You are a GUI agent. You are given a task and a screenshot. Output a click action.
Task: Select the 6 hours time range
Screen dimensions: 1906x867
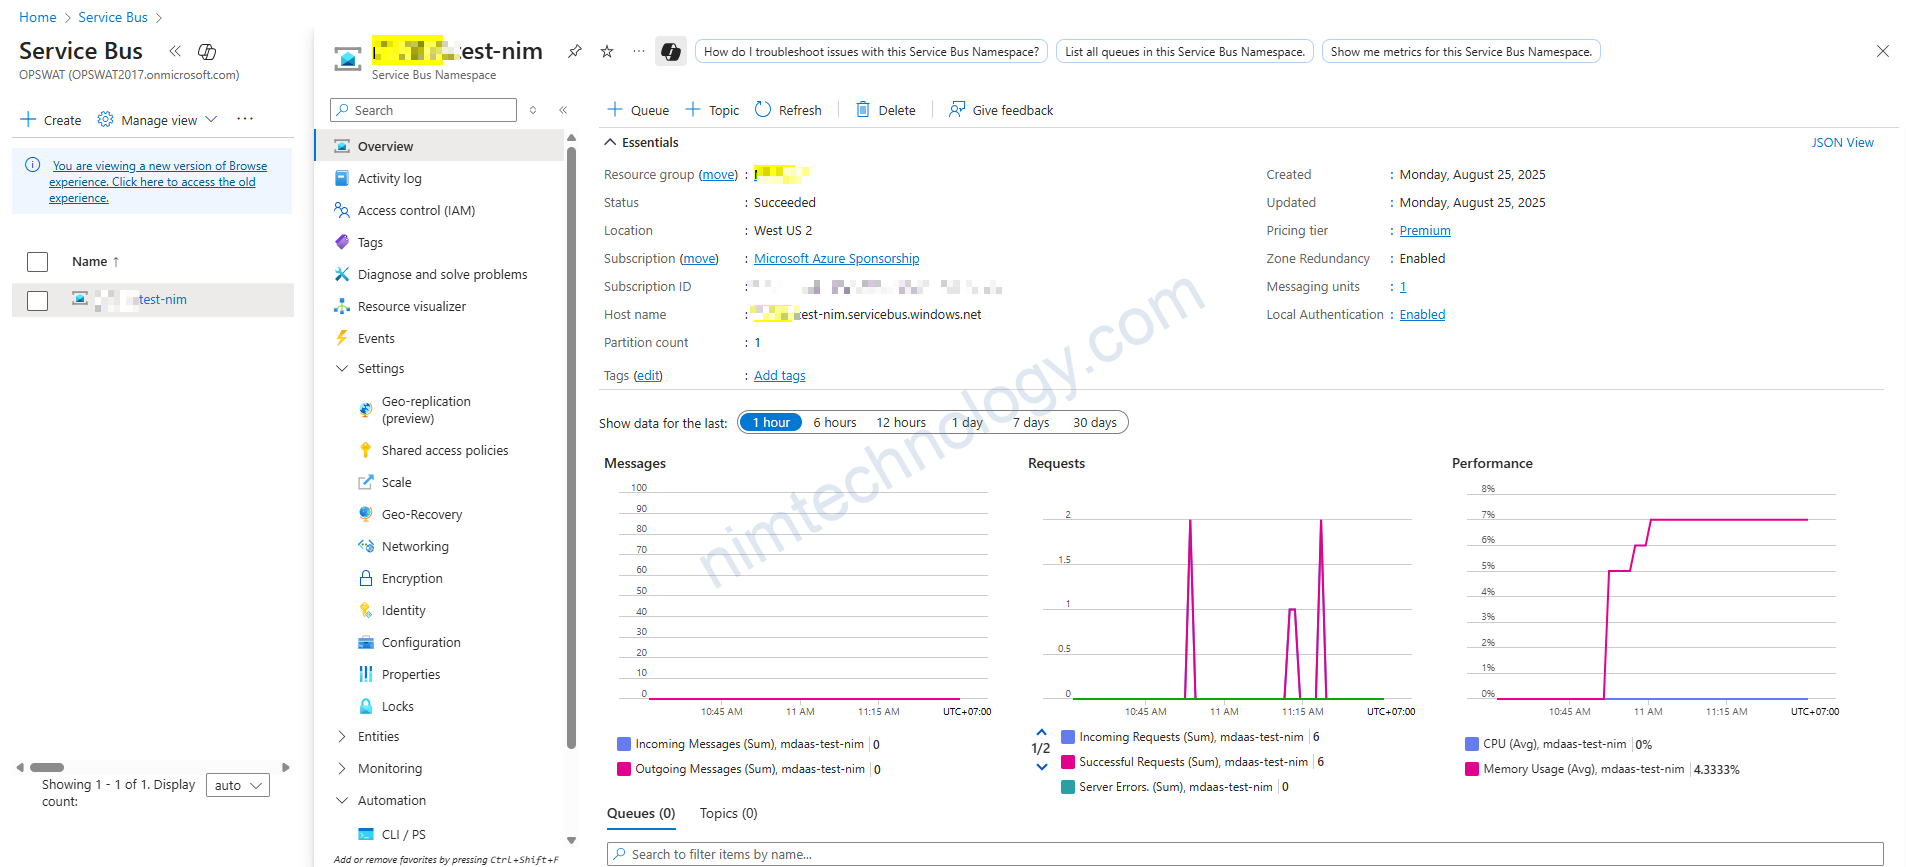[834, 422]
